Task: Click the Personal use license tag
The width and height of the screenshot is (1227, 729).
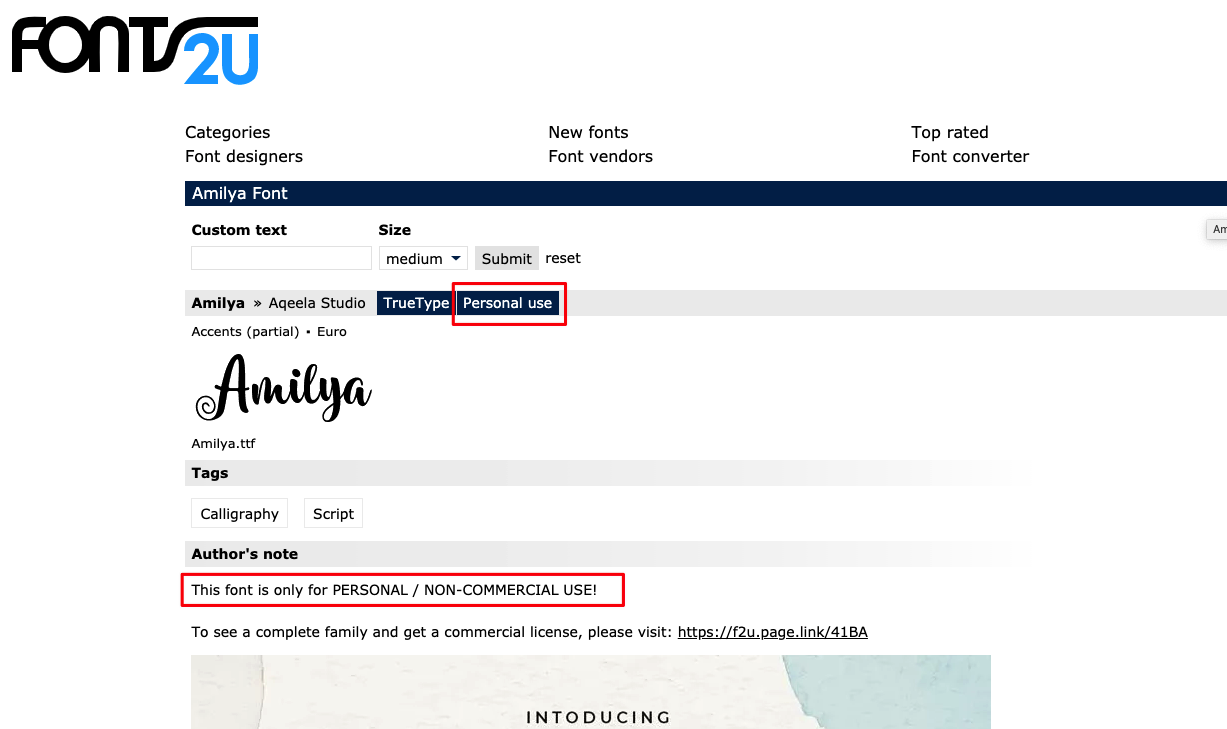Action: (x=507, y=303)
